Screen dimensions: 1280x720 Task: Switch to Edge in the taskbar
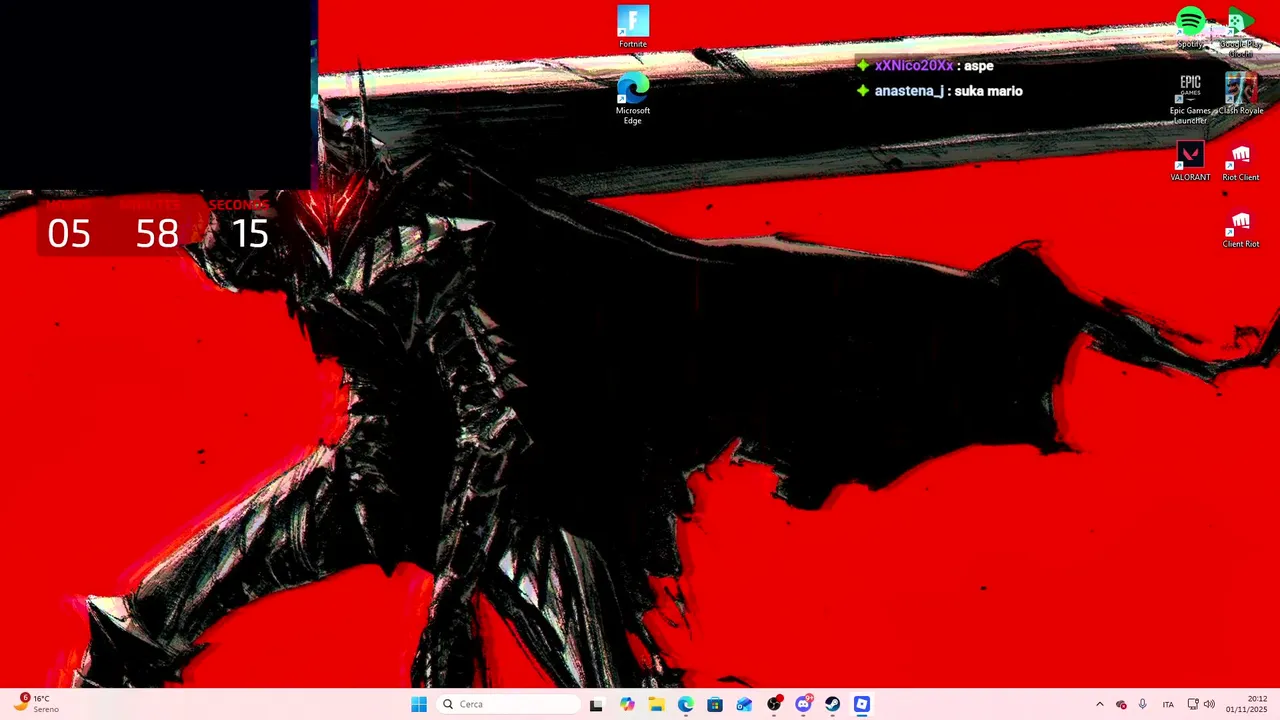[685, 705]
